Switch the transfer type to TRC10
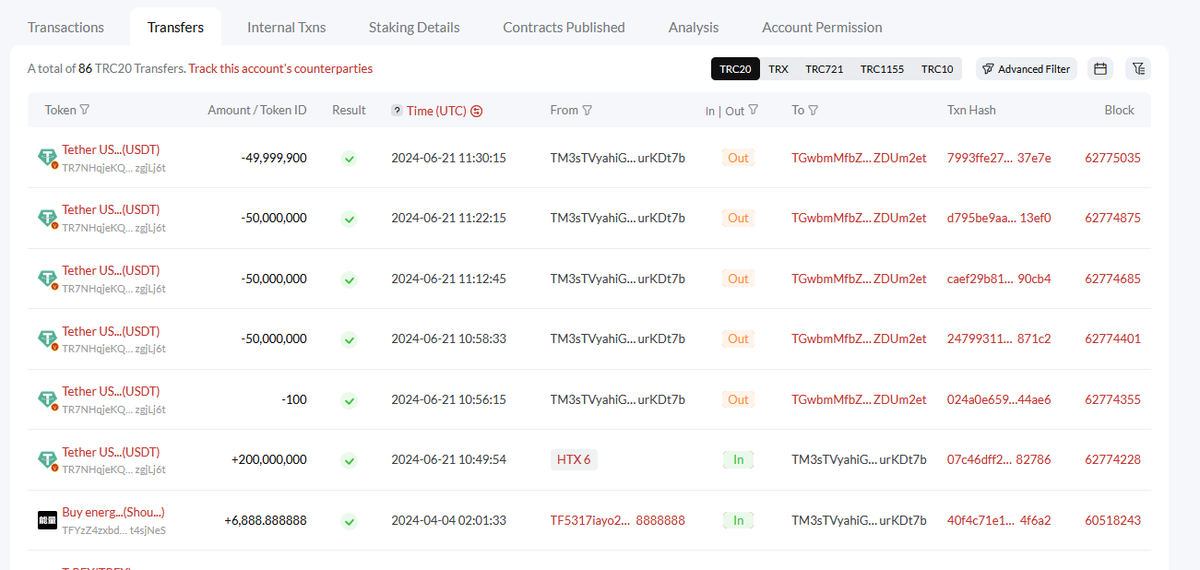 coord(937,69)
